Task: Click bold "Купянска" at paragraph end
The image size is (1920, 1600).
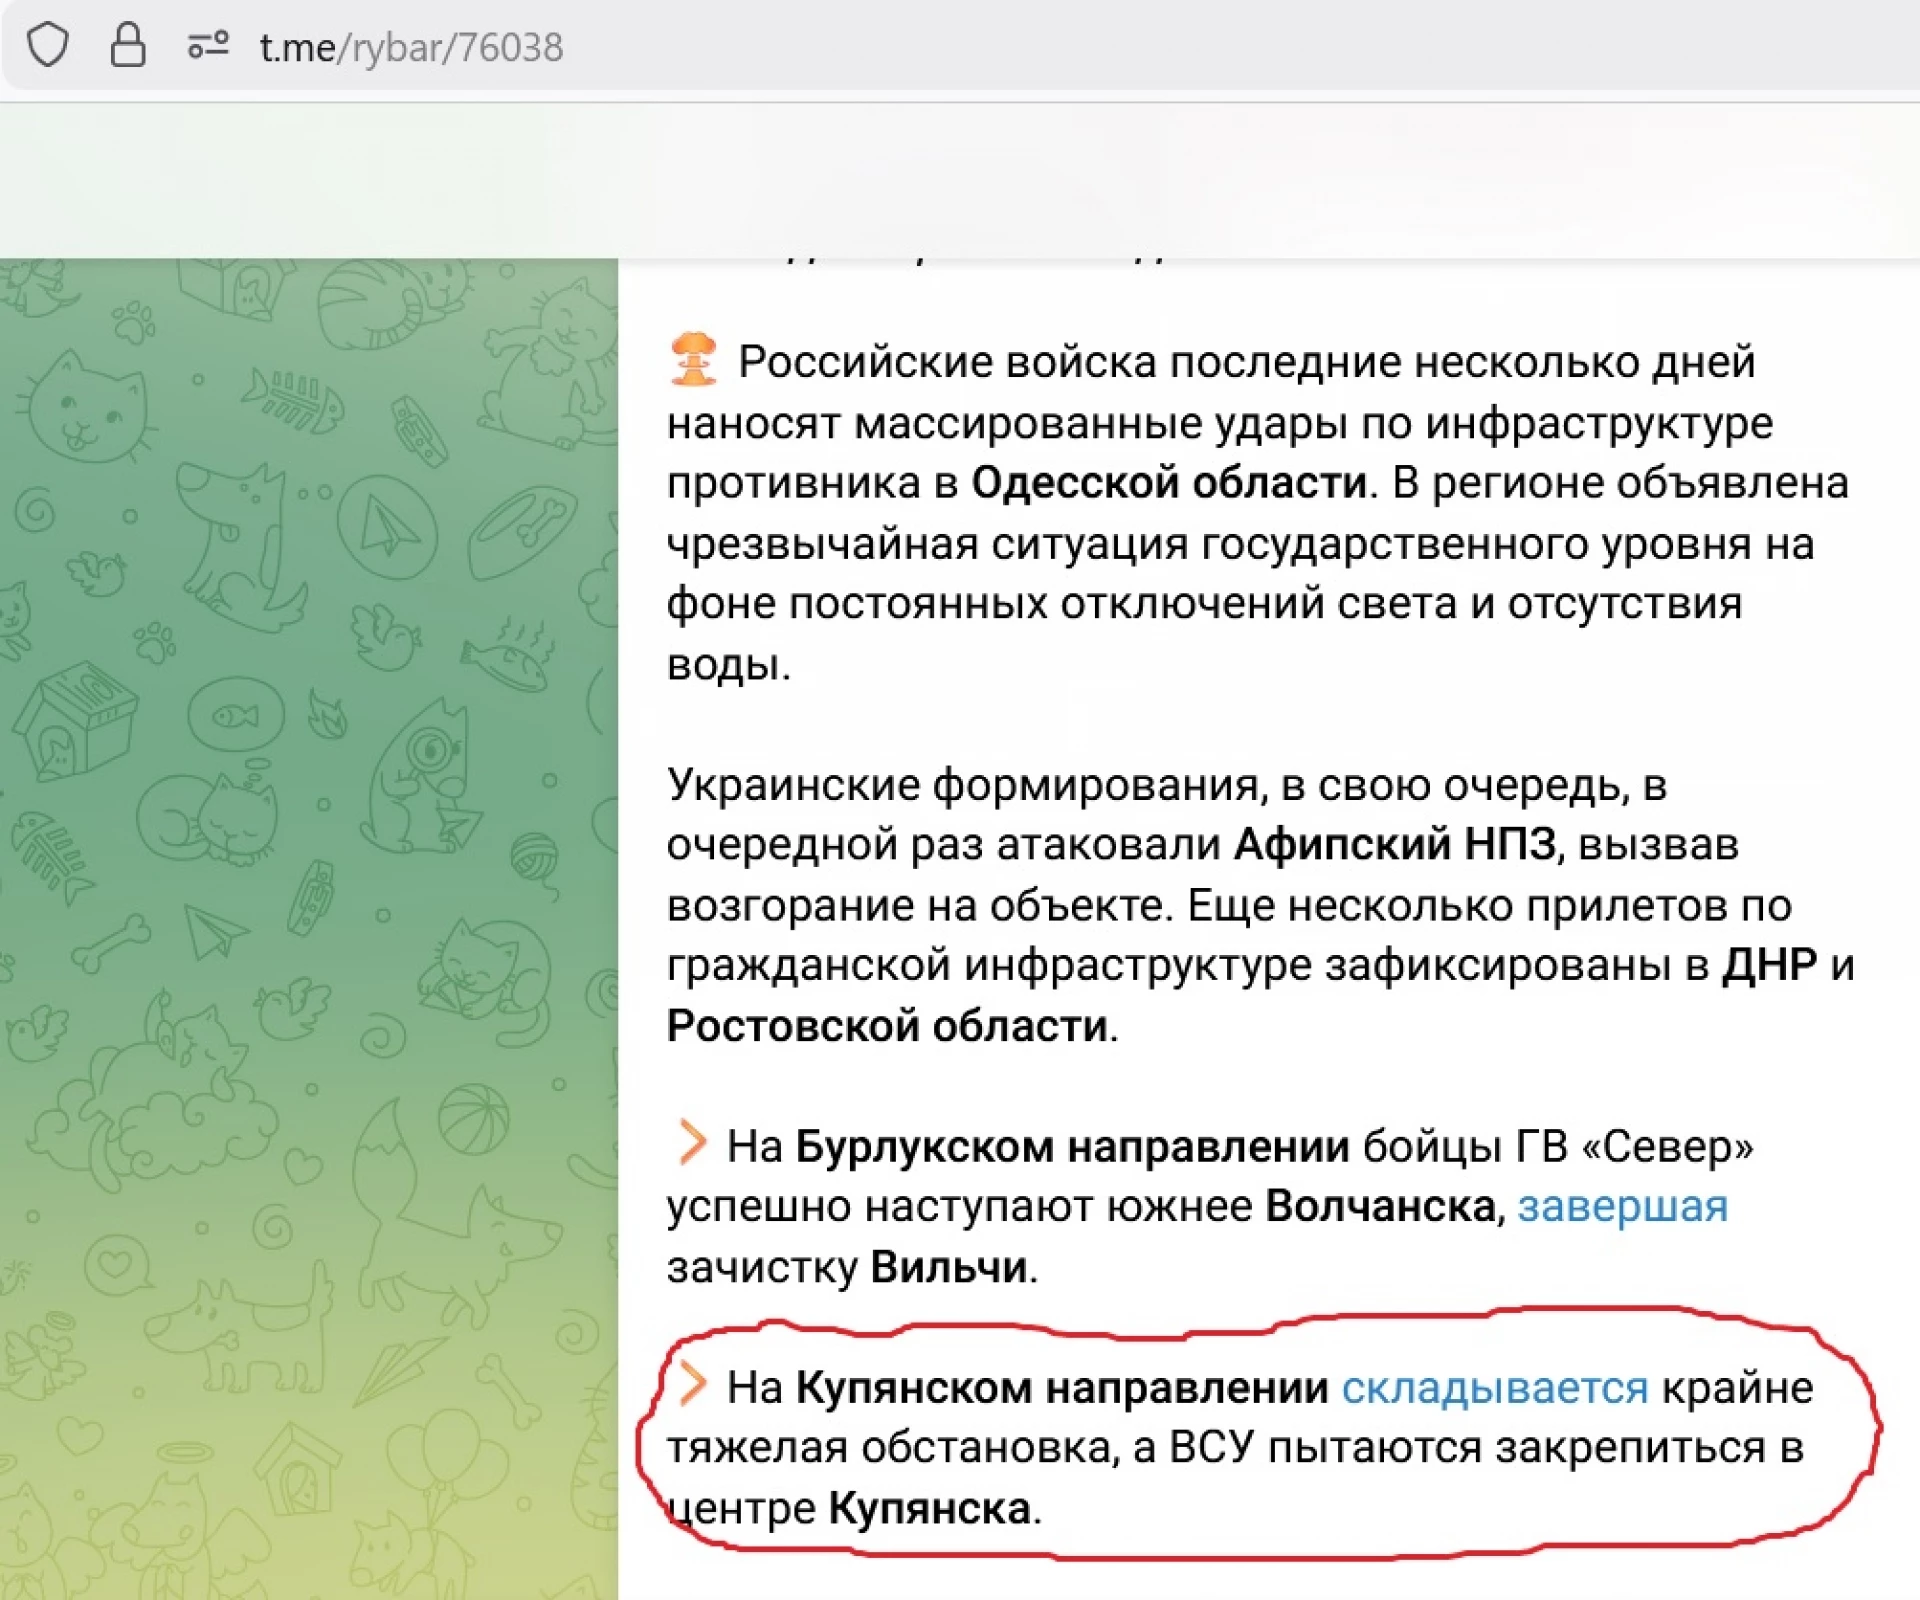Action: (x=930, y=1508)
